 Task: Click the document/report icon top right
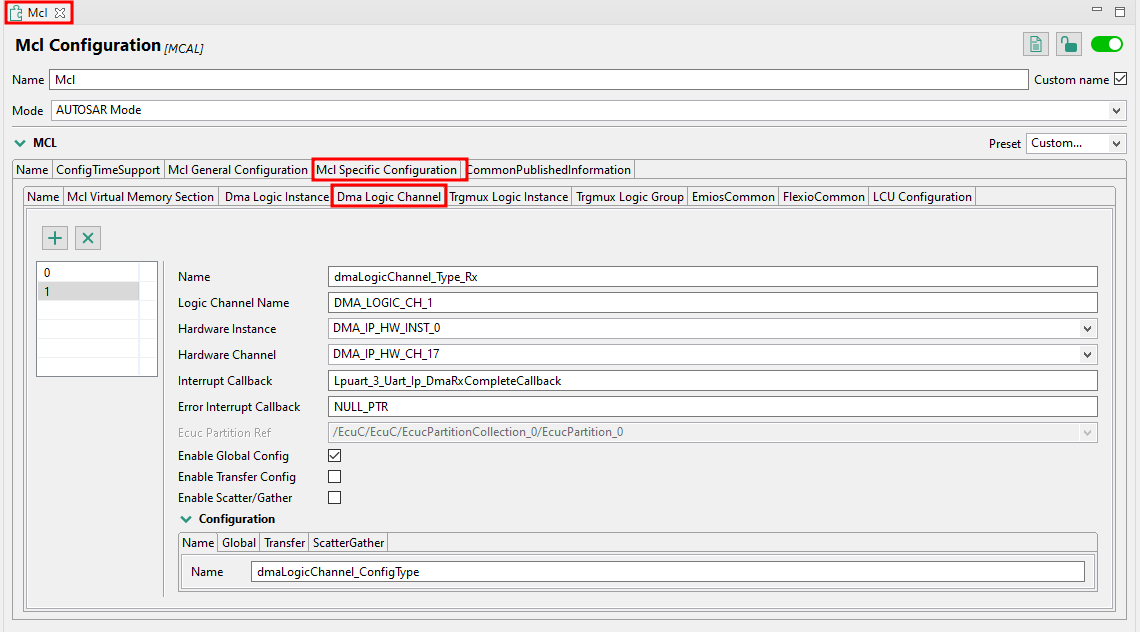tap(1035, 44)
